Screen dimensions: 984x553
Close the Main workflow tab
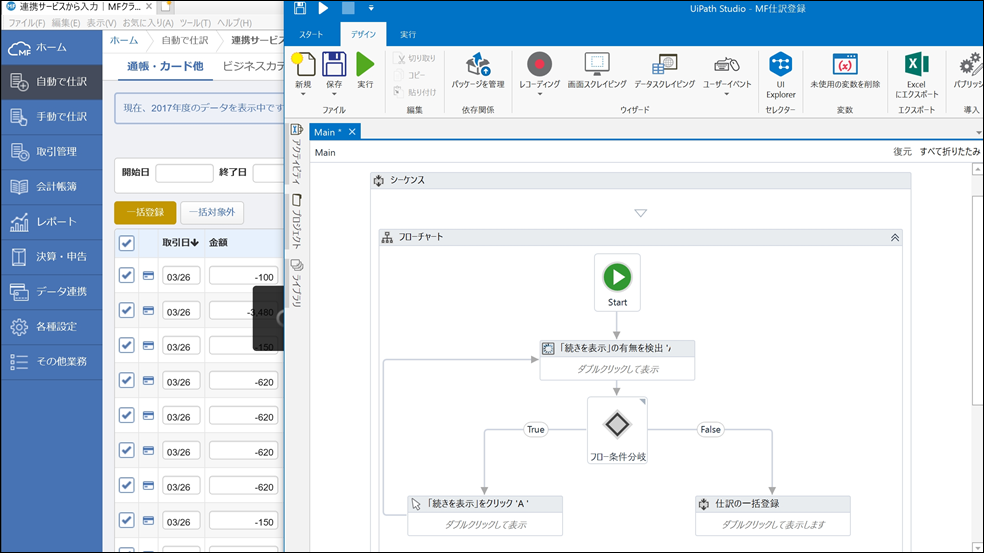click(x=352, y=132)
